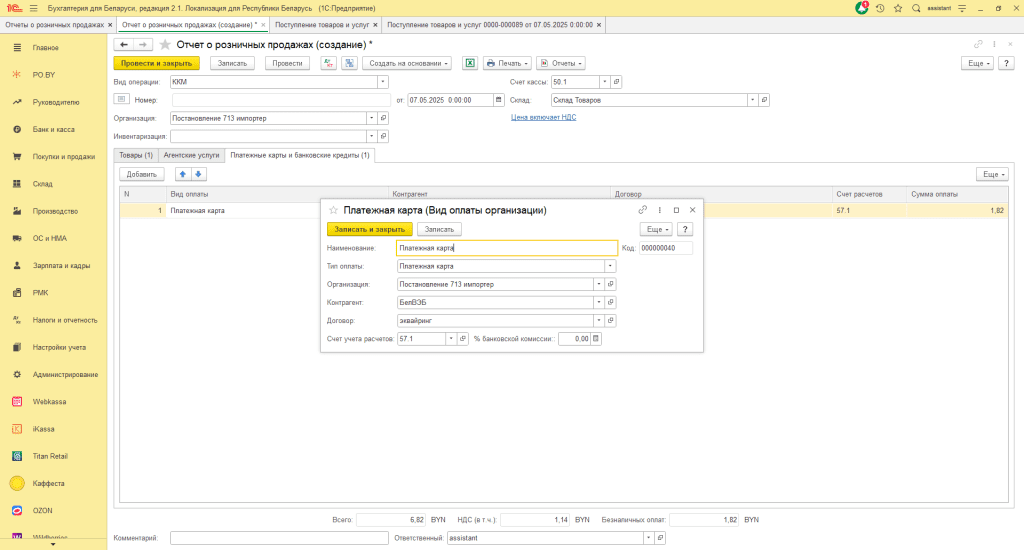Click Записать button in payment card dialog

[x=440, y=229]
